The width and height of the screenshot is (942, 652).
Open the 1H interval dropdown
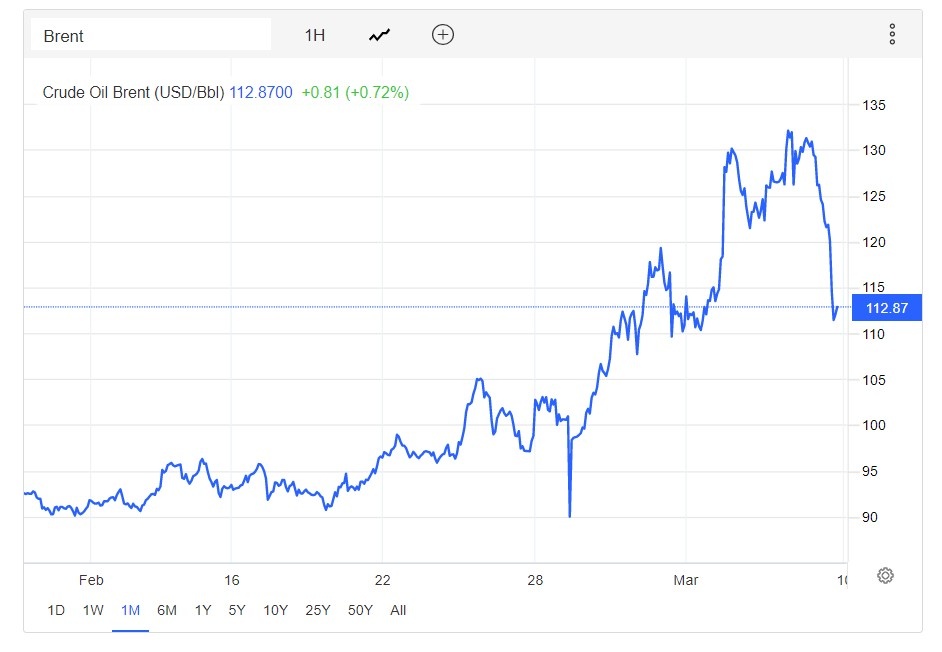(315, 35)
